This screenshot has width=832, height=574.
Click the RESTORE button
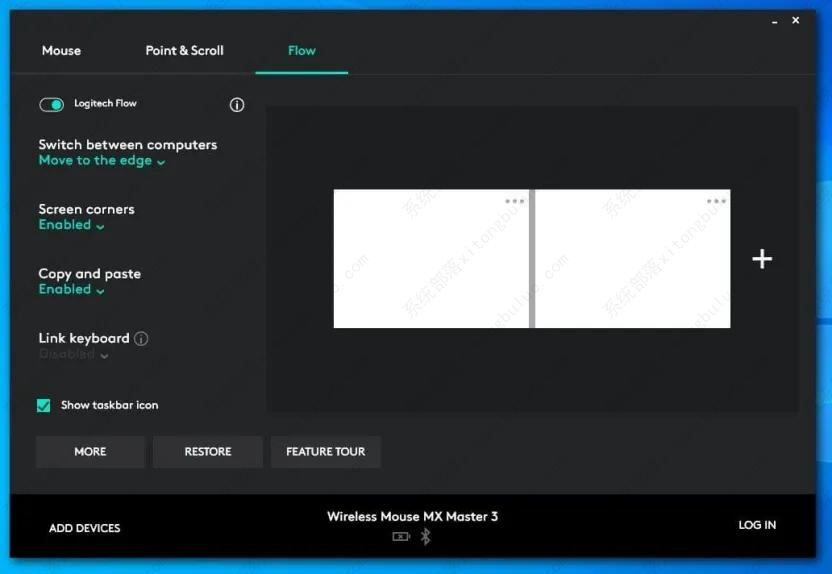tap(207, 451)
